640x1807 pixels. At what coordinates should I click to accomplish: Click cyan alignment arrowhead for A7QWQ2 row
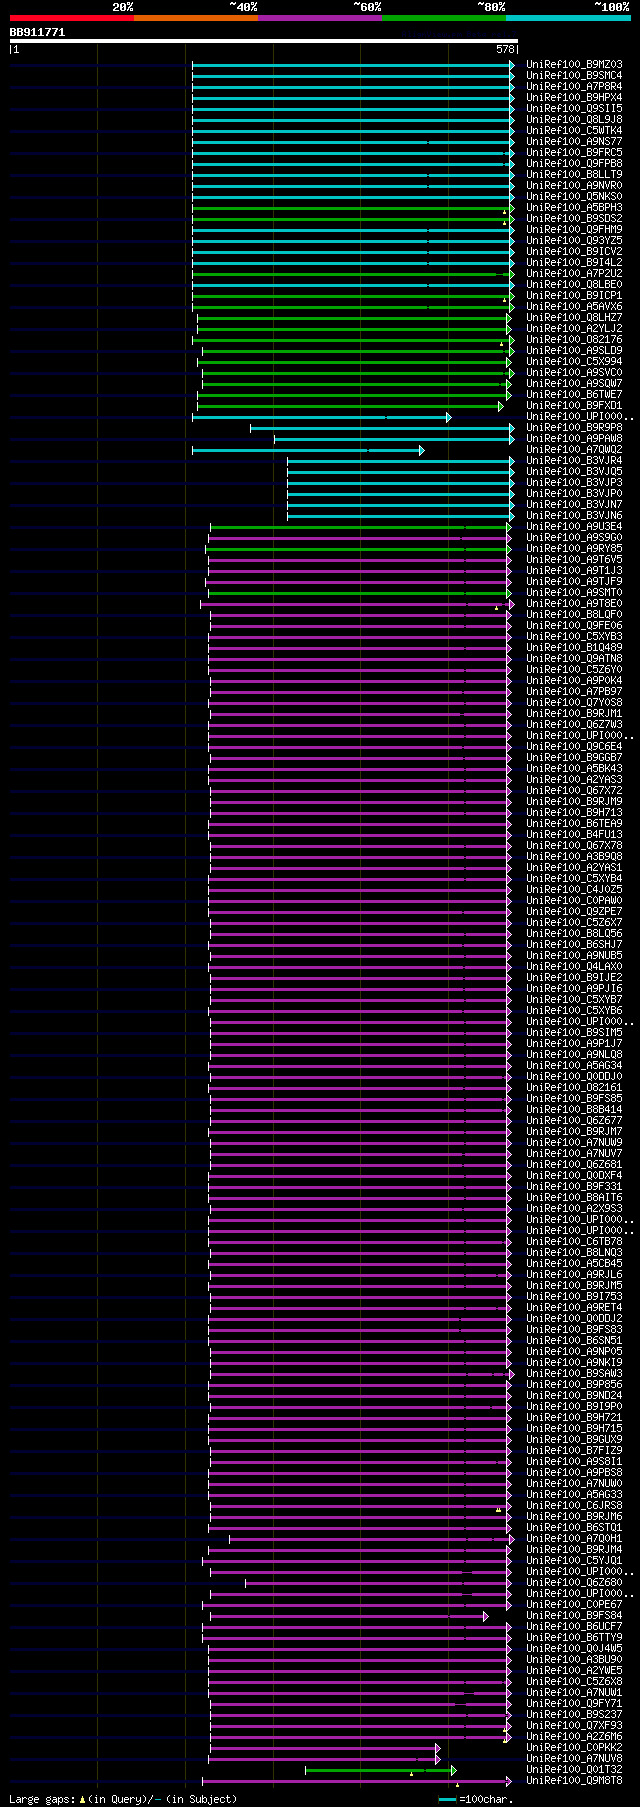(421, 450)
